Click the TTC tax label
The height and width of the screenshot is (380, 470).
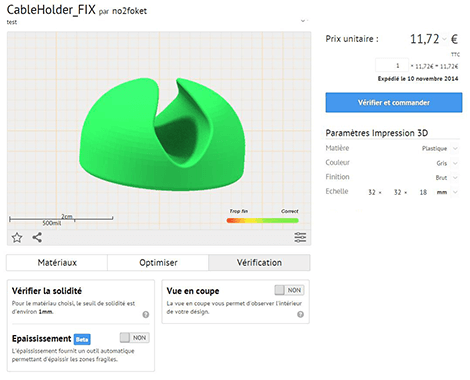point(455,54)
